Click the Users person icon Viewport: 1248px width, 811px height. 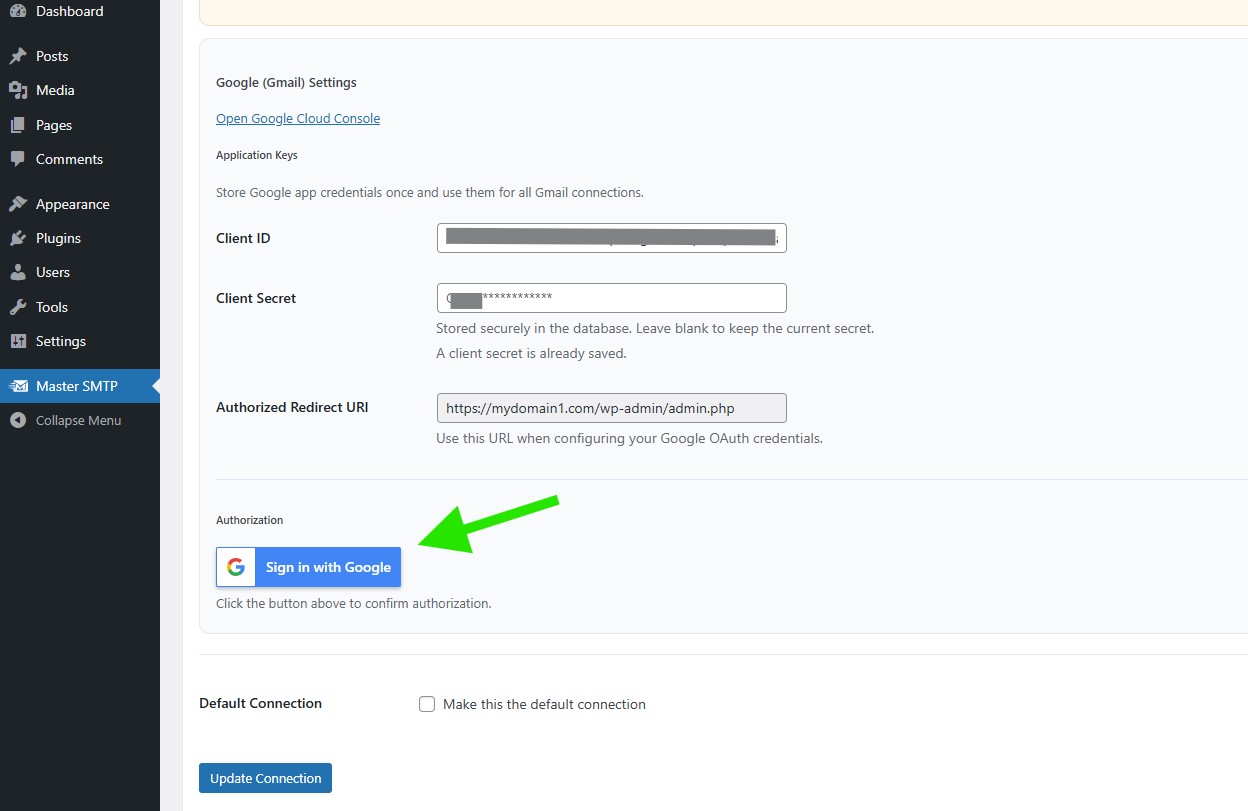coord(18,272)
